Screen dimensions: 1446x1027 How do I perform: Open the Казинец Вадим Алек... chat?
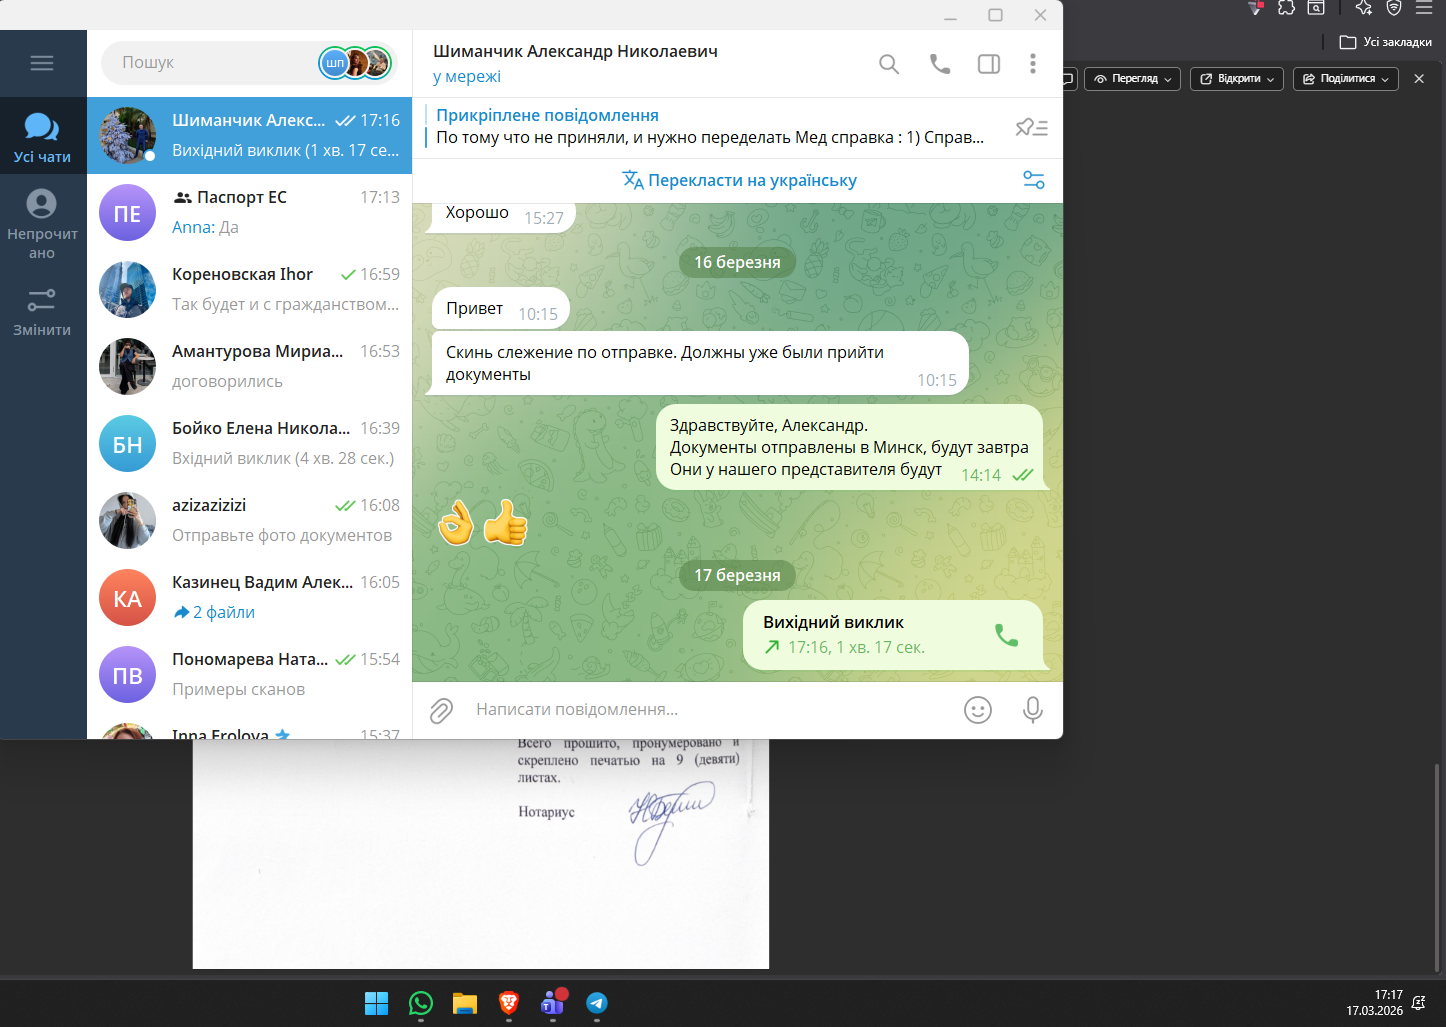[x=250, y=597]
